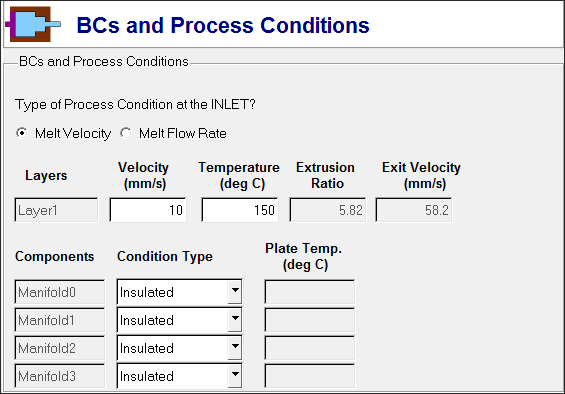Click the Layer1 velocity input field
565x394 pixels.
click(x=148, y=210)
